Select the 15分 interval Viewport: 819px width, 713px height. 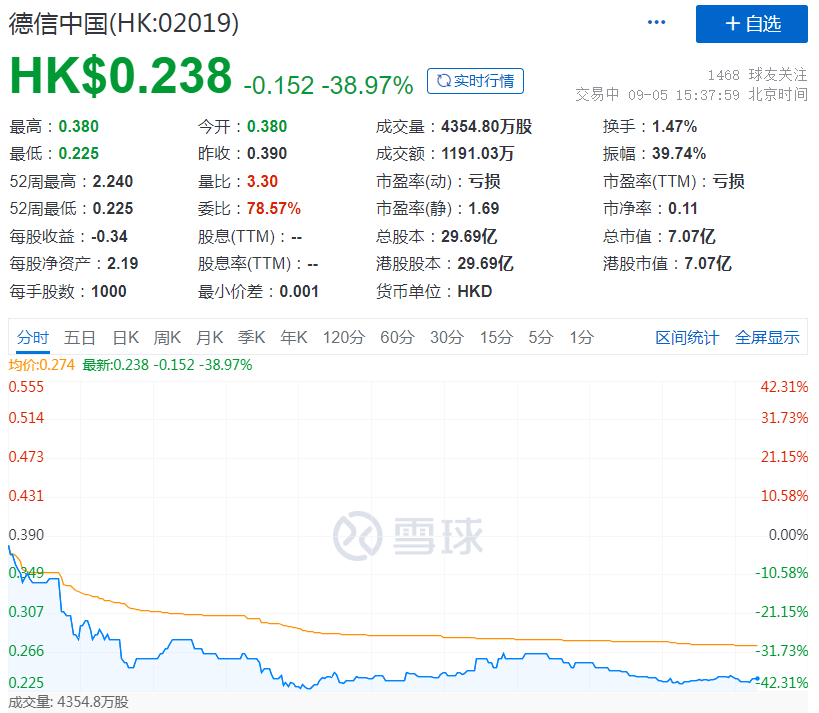(494, 338)
